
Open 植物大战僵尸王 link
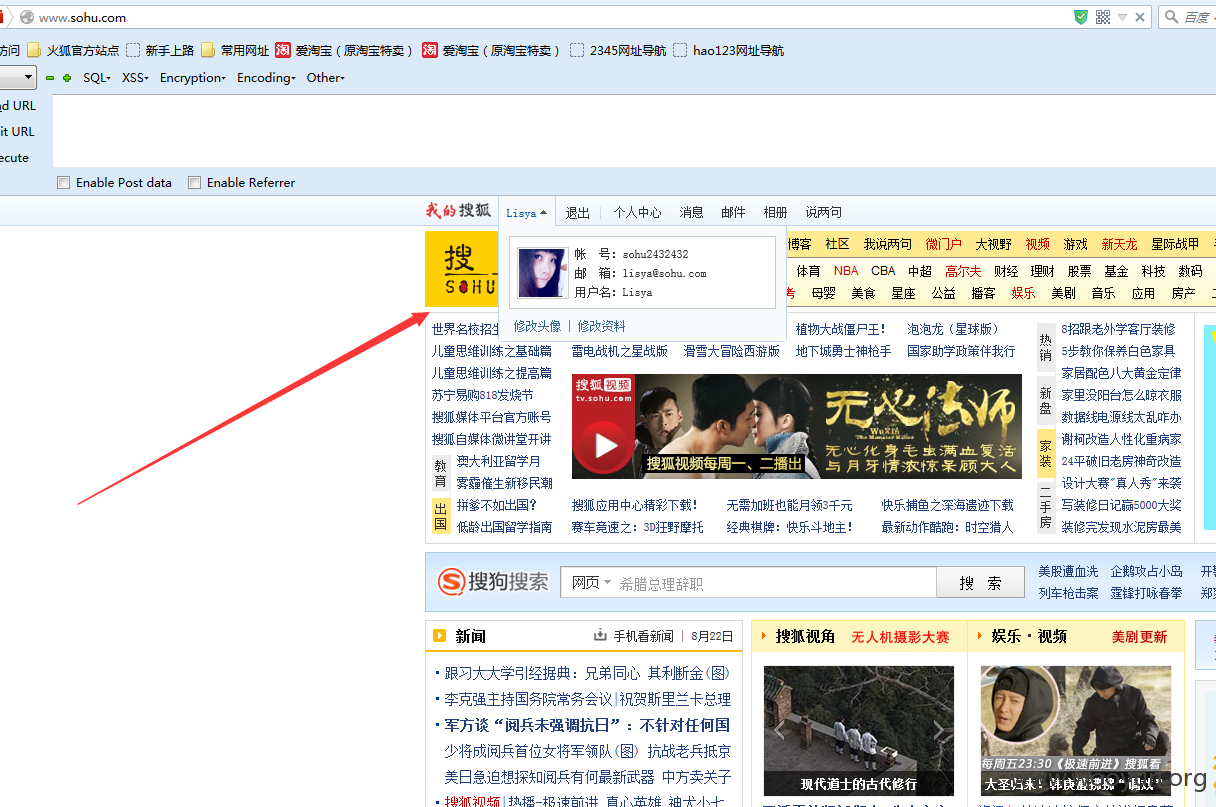click(841, 329)
